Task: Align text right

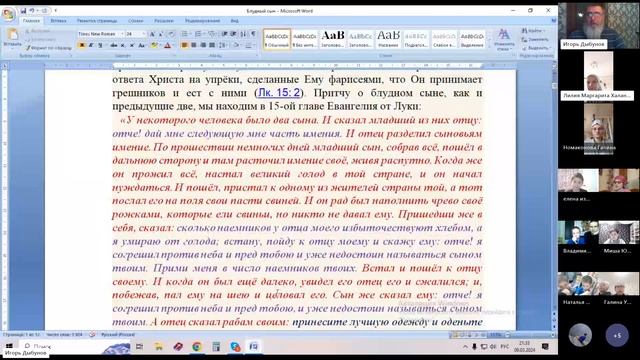Action: [203, 45]
